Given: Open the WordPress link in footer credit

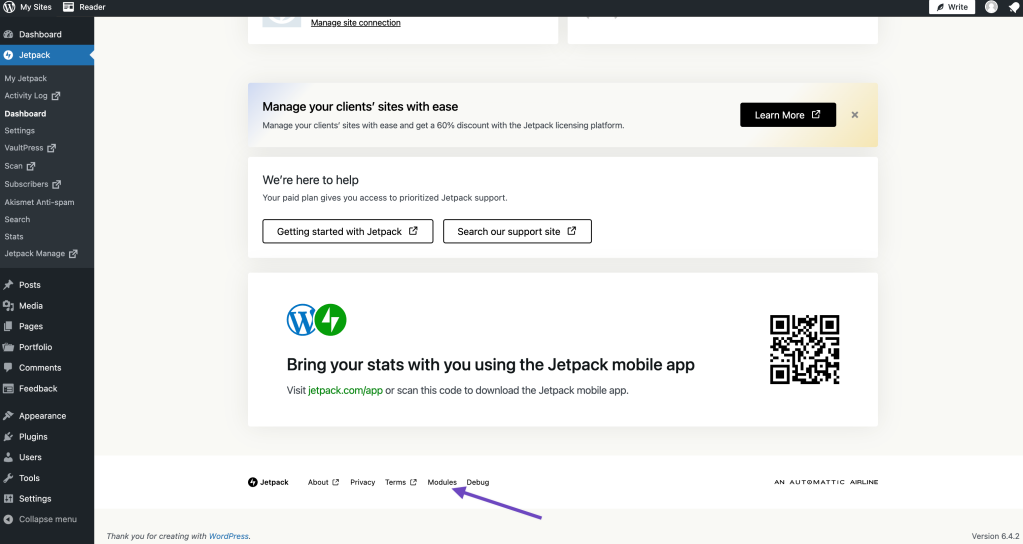Looking at the screenshot, I should click(x=228, y=536).
